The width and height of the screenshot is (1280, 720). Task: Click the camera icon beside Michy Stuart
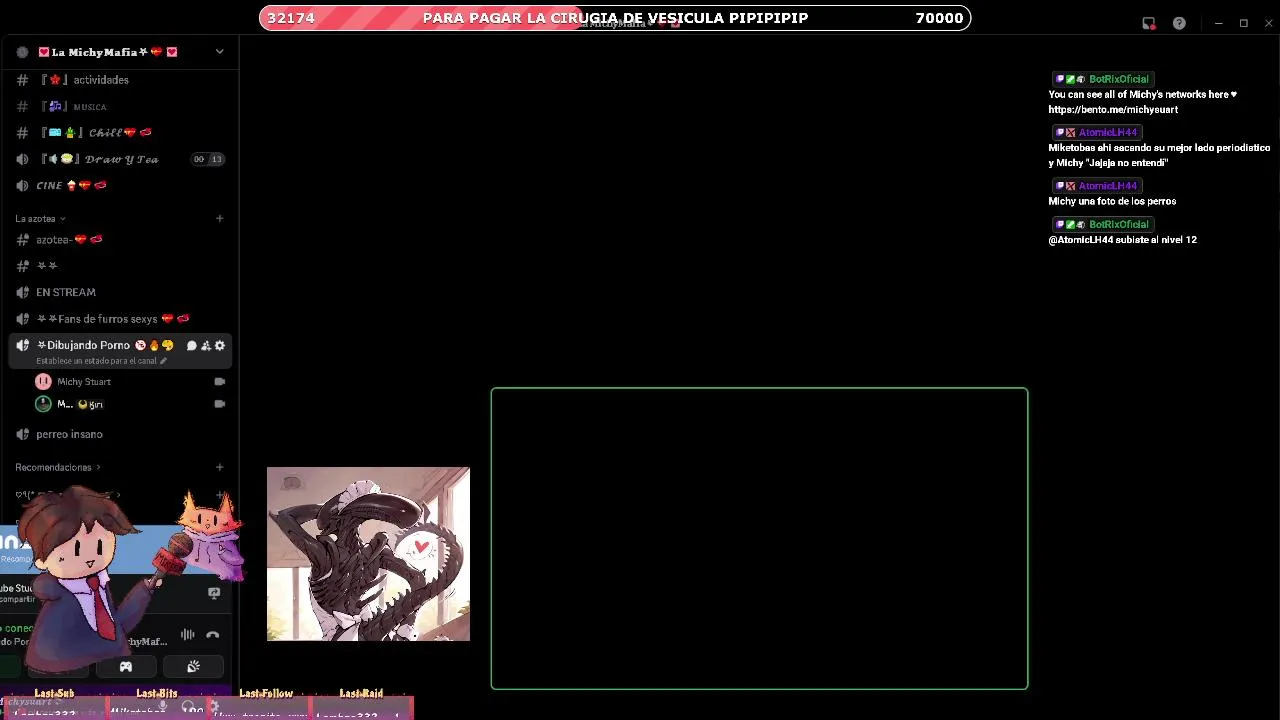(x=220, y=381)
